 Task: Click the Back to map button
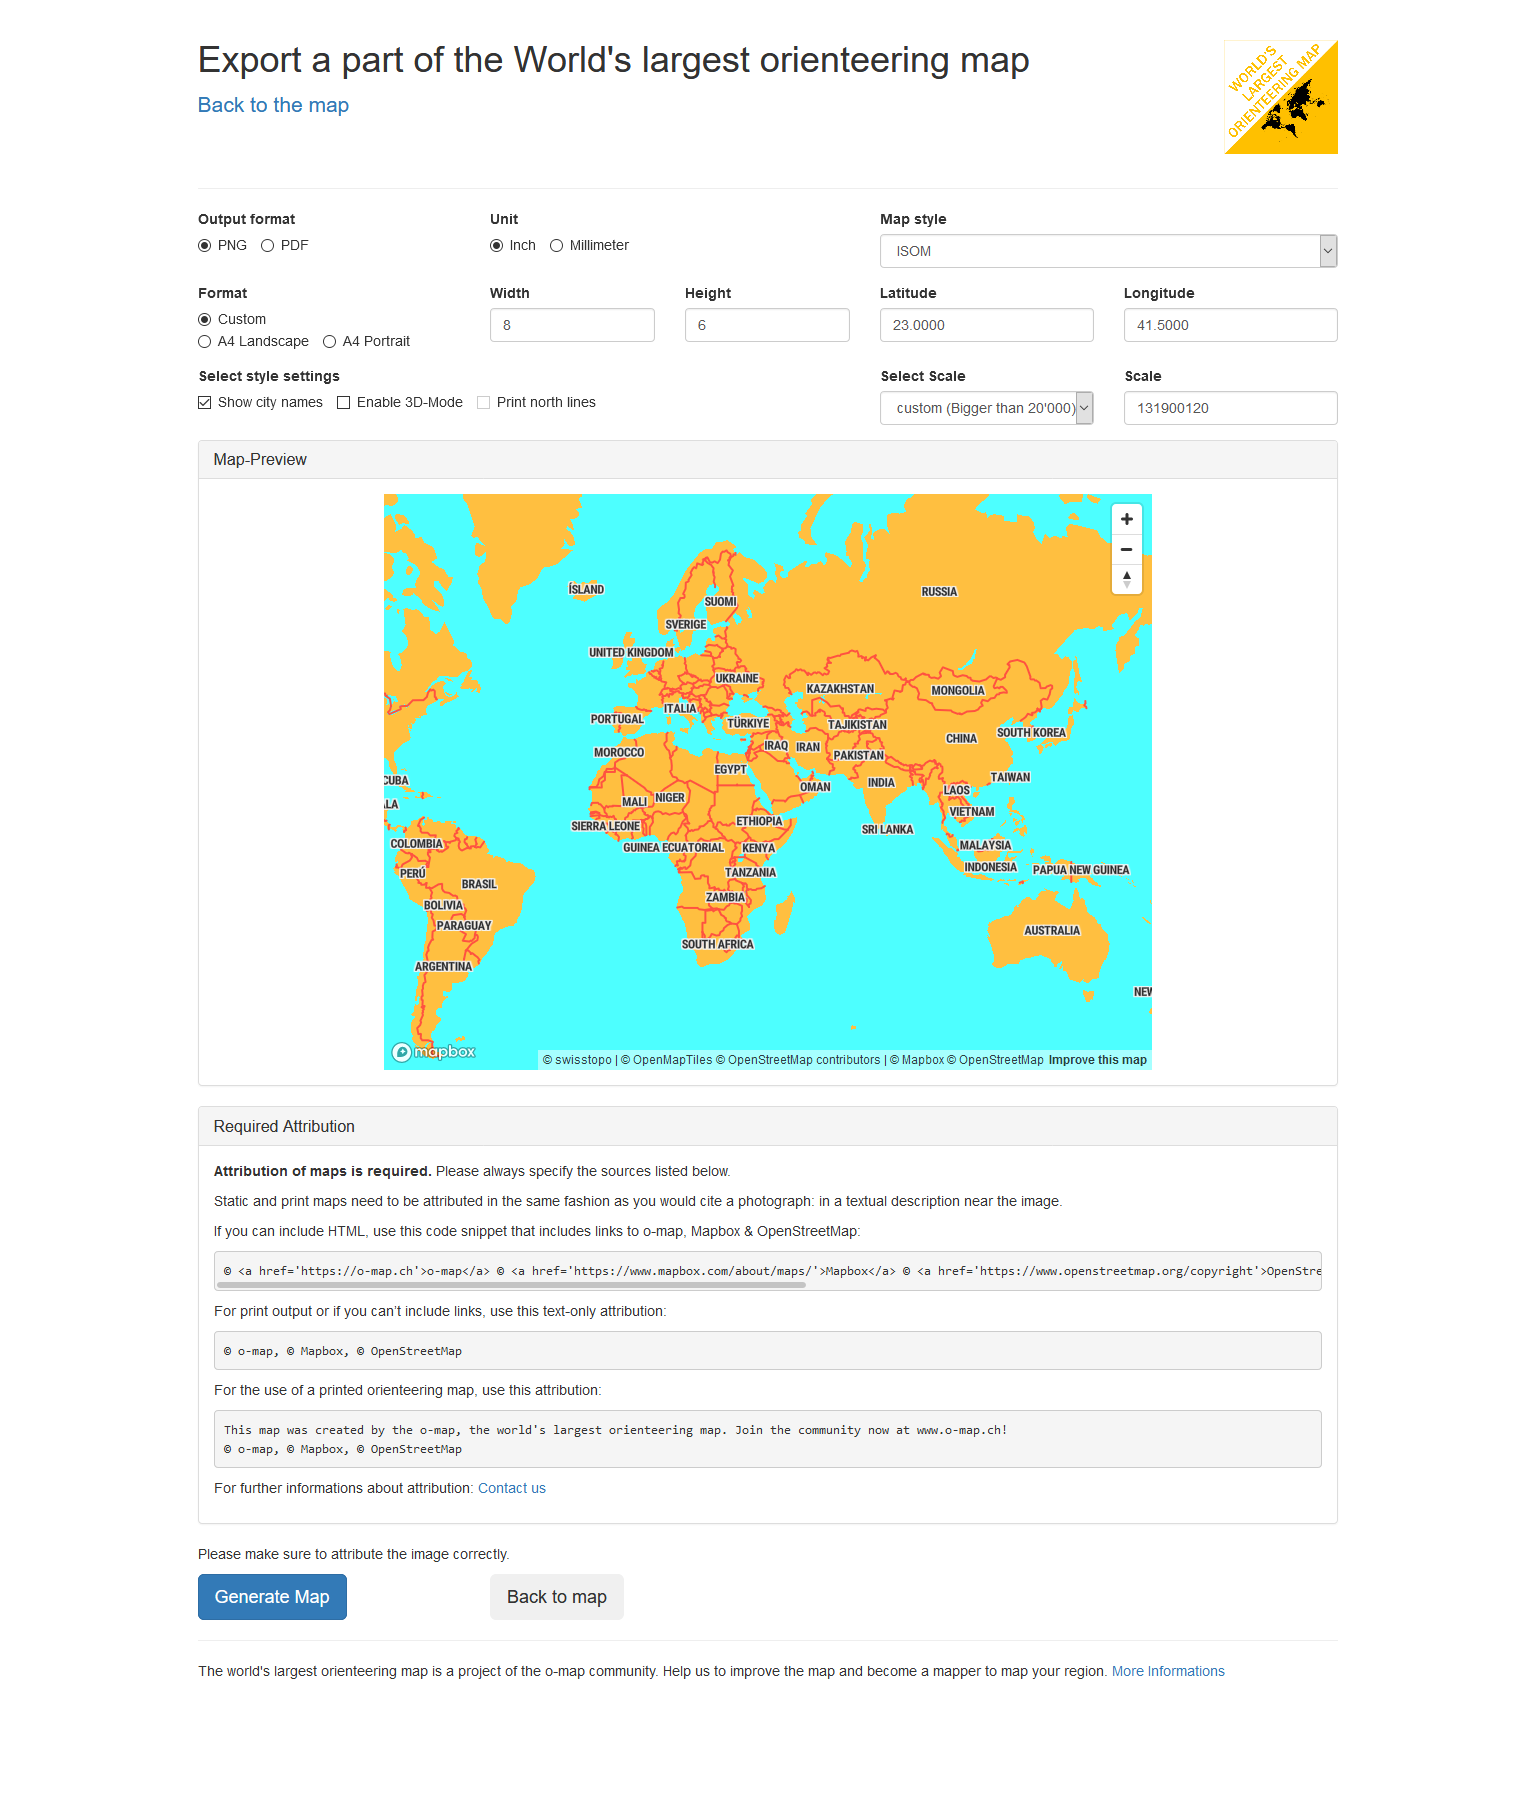pyautogui.click(x=556, y=1597)
